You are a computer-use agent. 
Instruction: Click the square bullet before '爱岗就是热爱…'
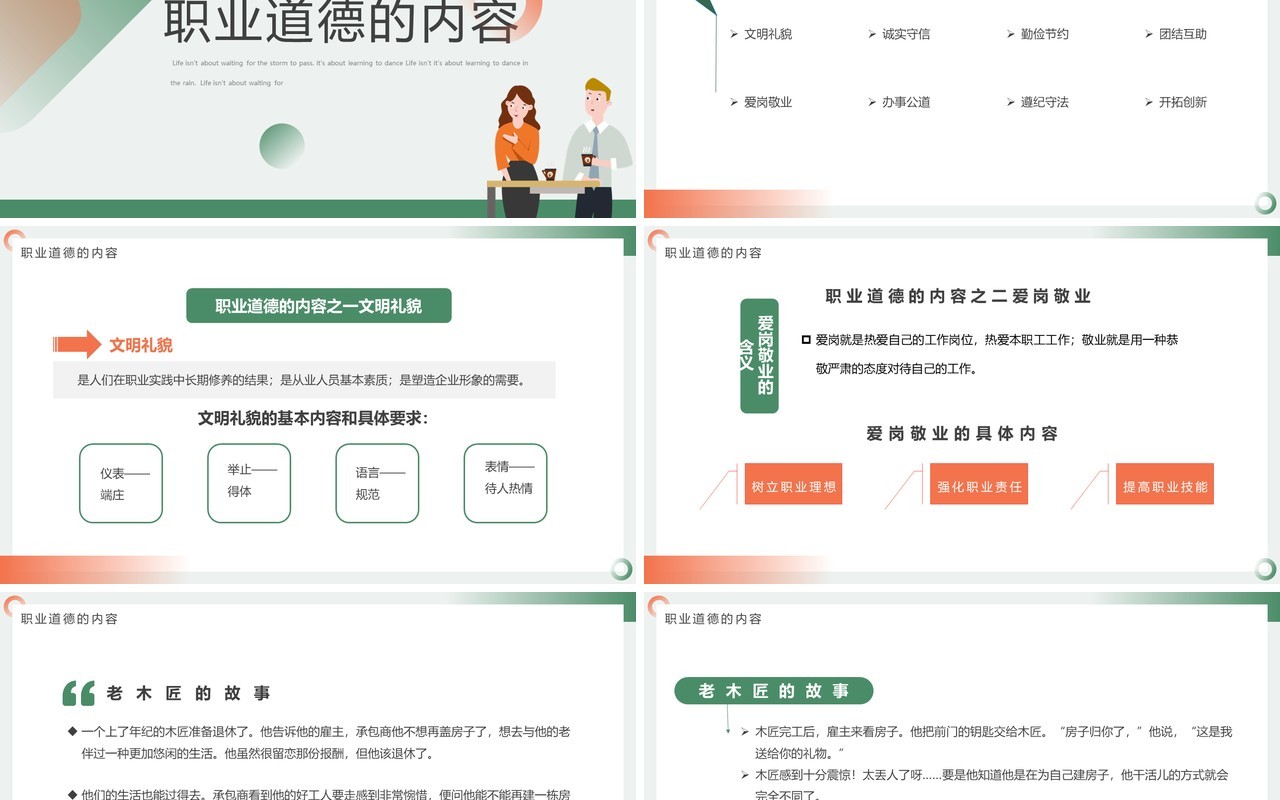click(x=806, y=340)
